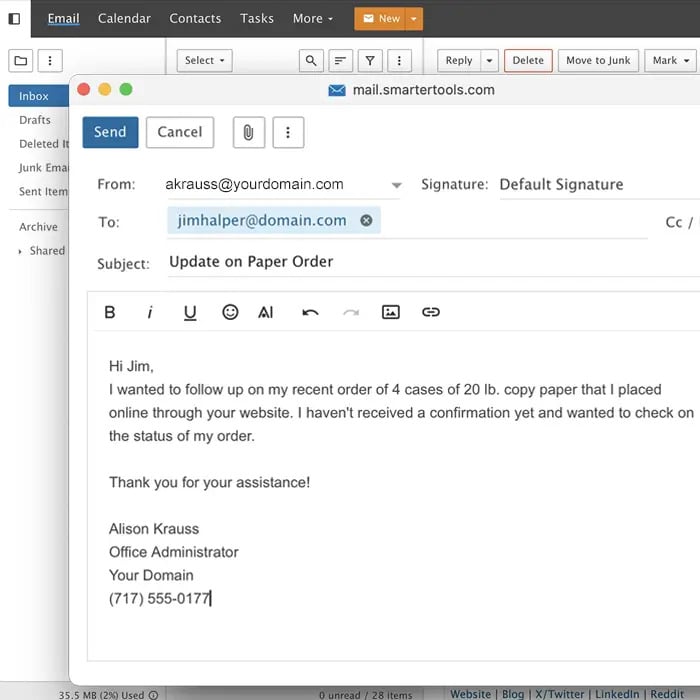Viewport: 700px width, 700px height.
Task: Cancel the email draft
Action: pos(180,132)
